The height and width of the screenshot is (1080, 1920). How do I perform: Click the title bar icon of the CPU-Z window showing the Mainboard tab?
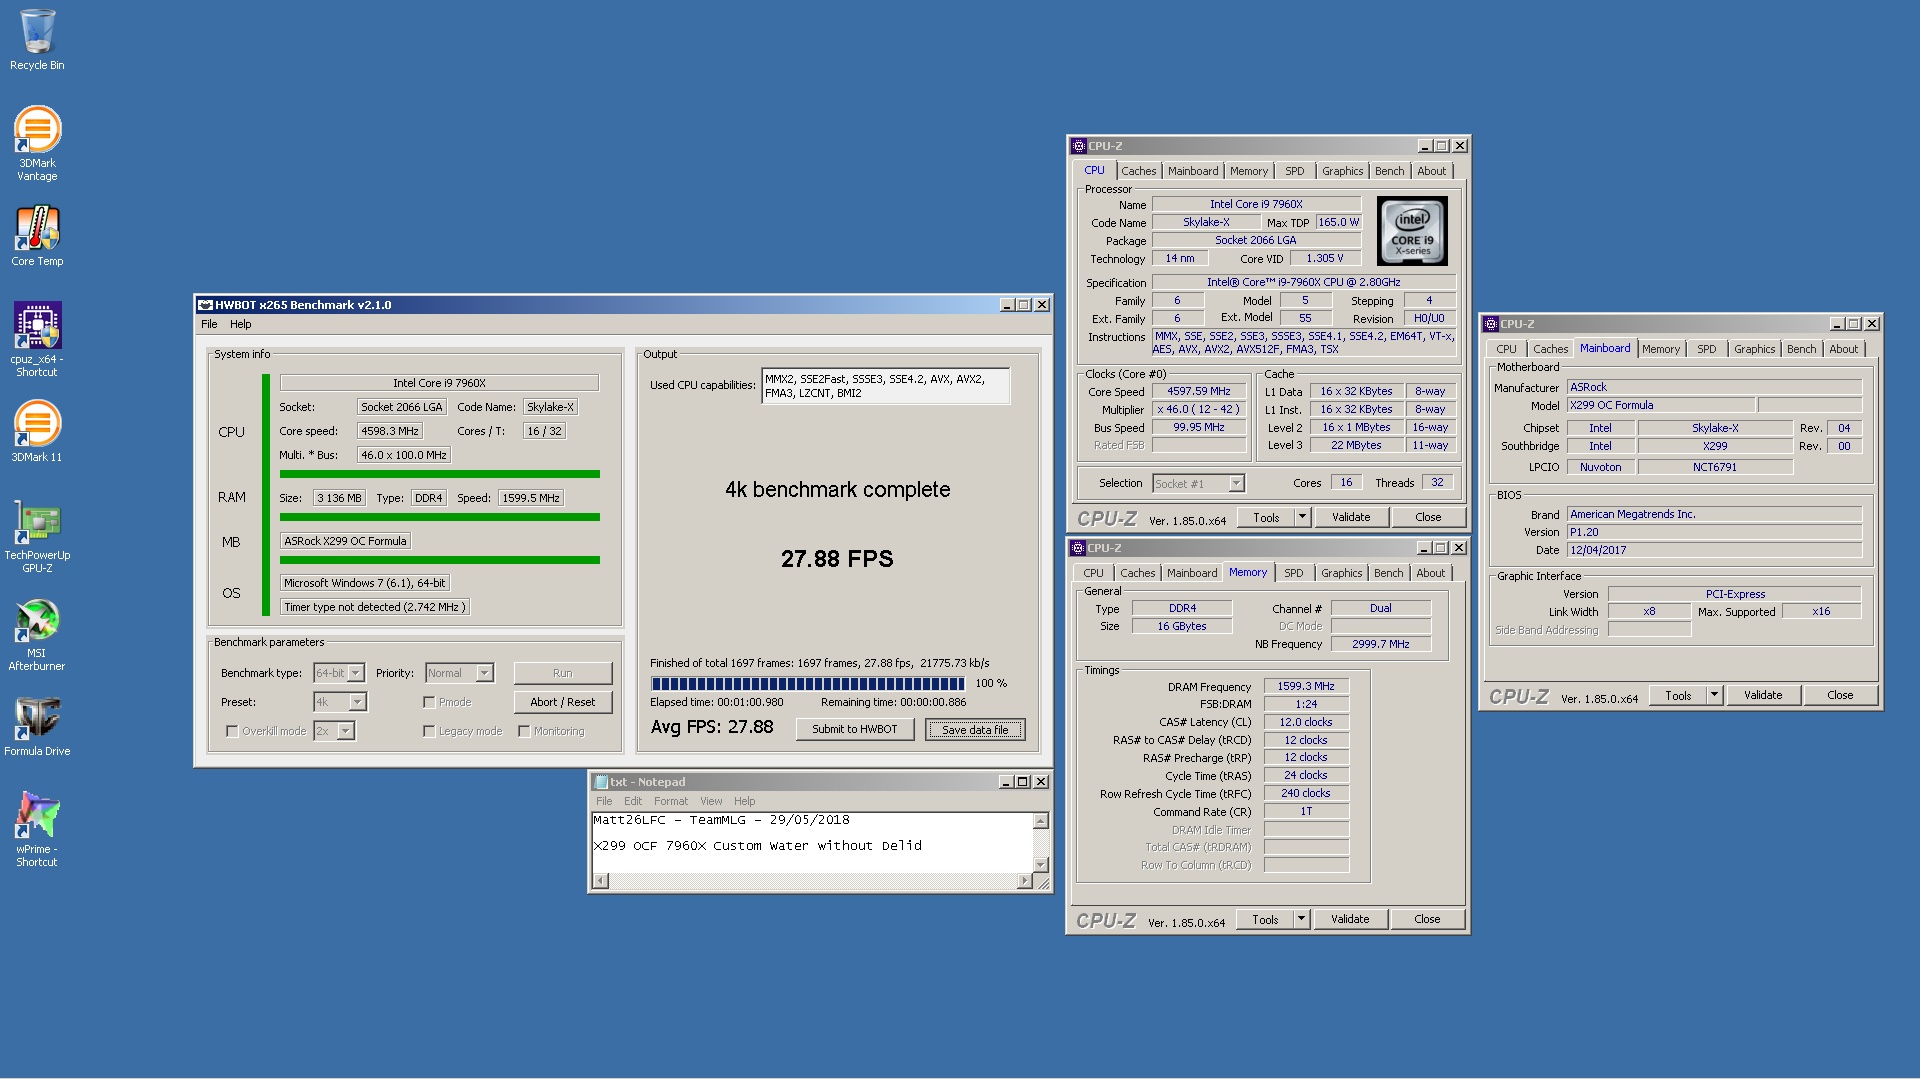1491,324
